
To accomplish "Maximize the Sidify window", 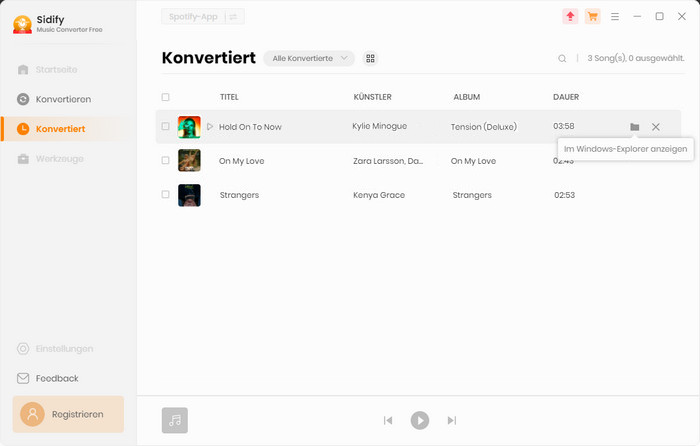I will point(659,17).
